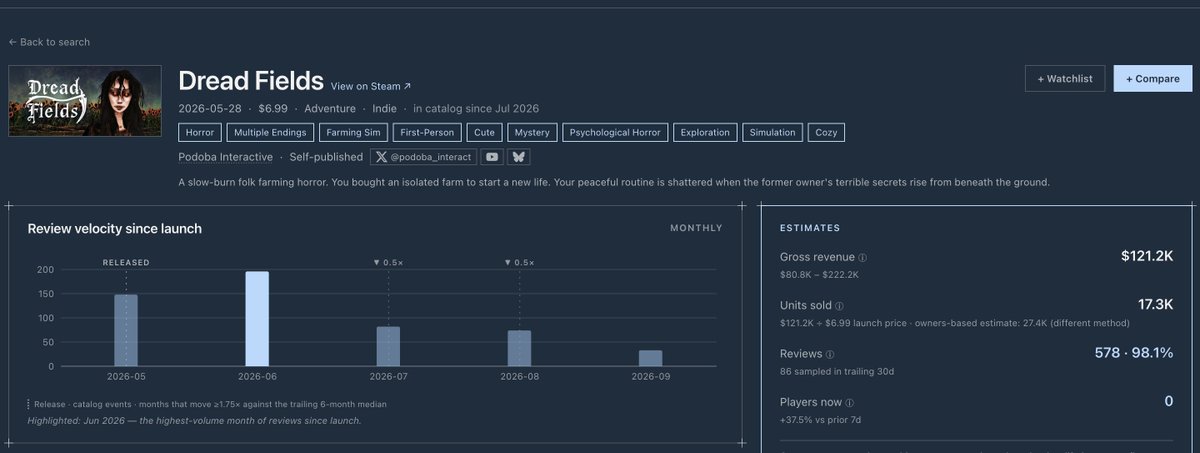
Task: Click the RELEASED marker above the chart
Action: tap(126, 262)
